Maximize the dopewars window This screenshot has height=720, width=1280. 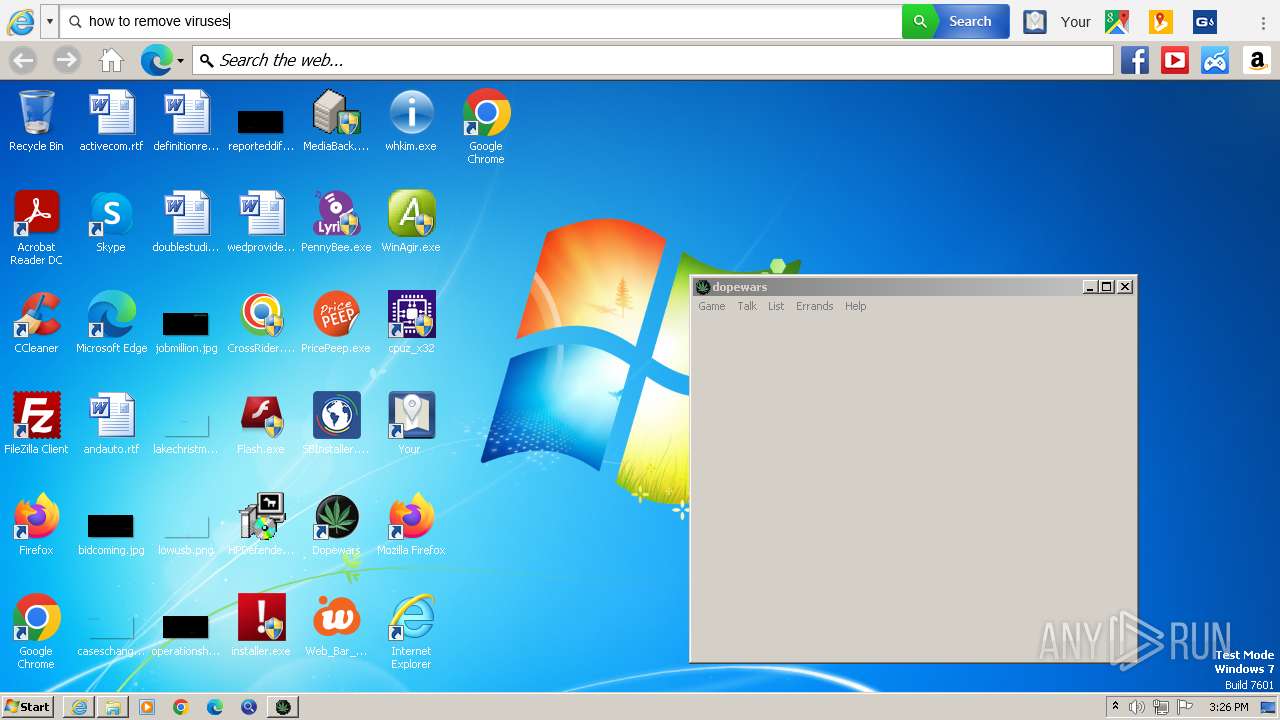coord(1107,287)
